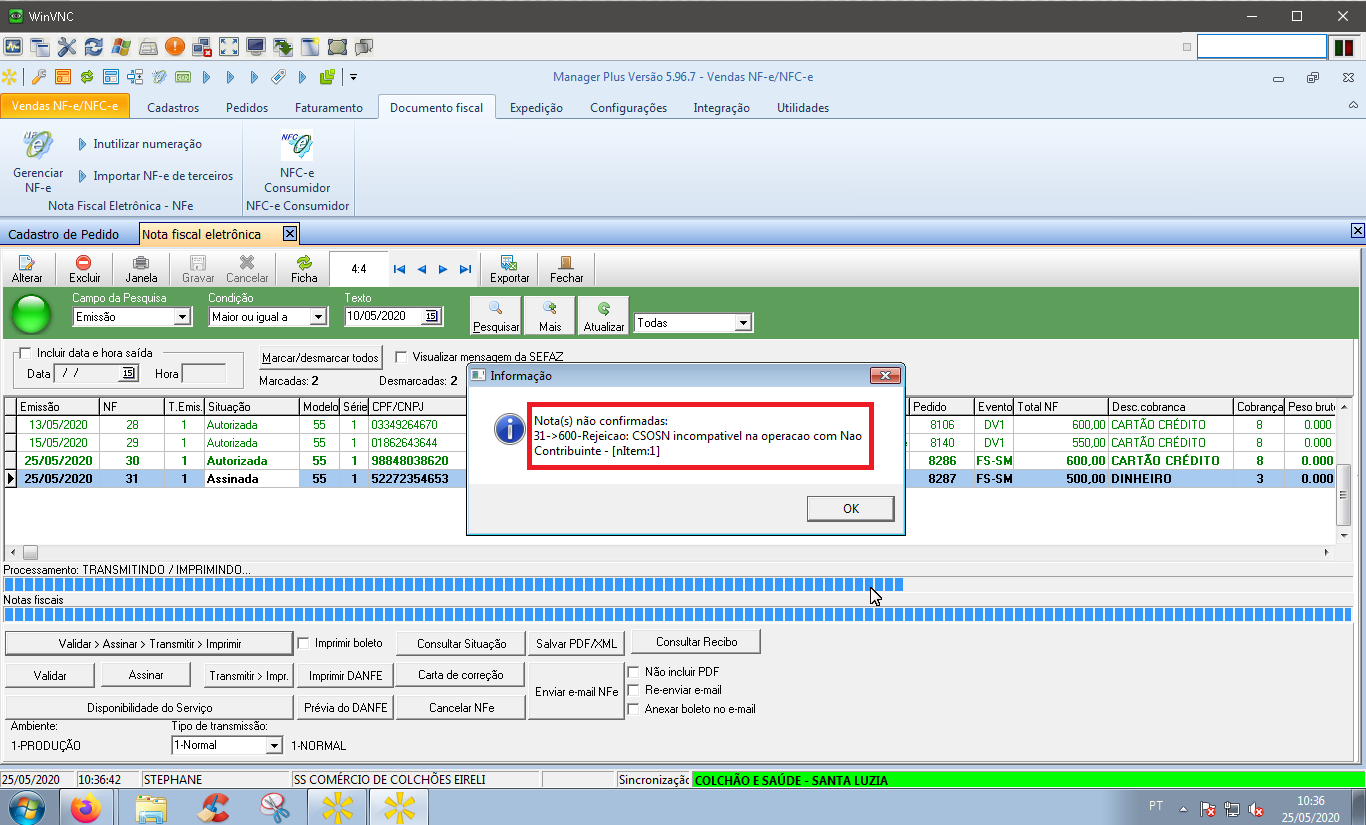Screen dimensions: 1366x825
Task: Click the Gerenciar NF-e icon
Action: click(x=37, y=148)
